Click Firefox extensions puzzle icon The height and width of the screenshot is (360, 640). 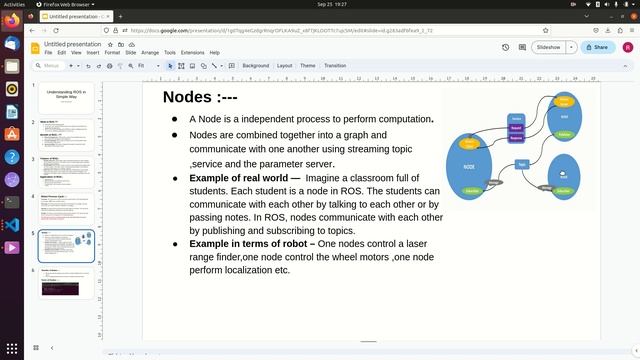pos(620,31)
